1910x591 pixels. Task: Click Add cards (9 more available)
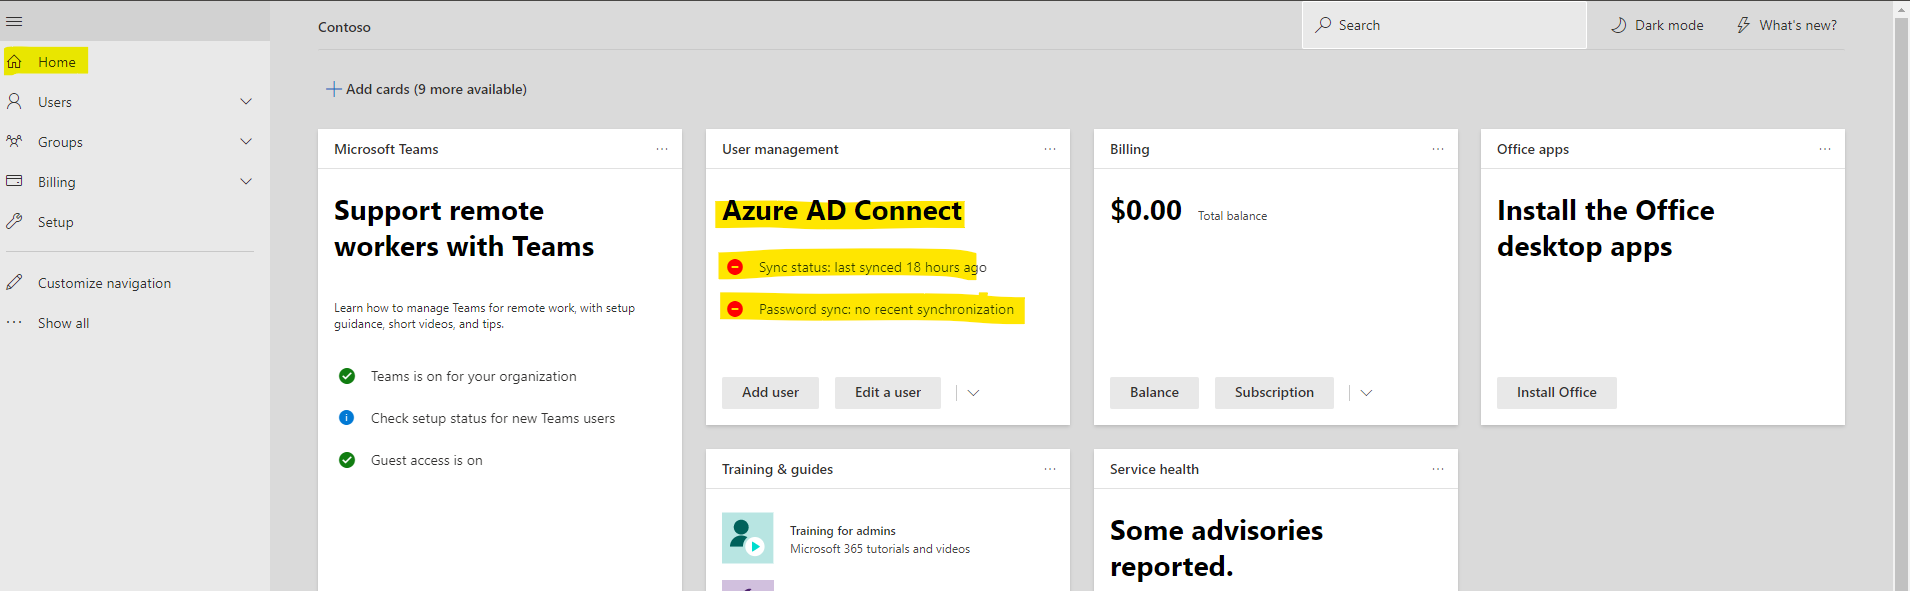[x=426, y=89]
